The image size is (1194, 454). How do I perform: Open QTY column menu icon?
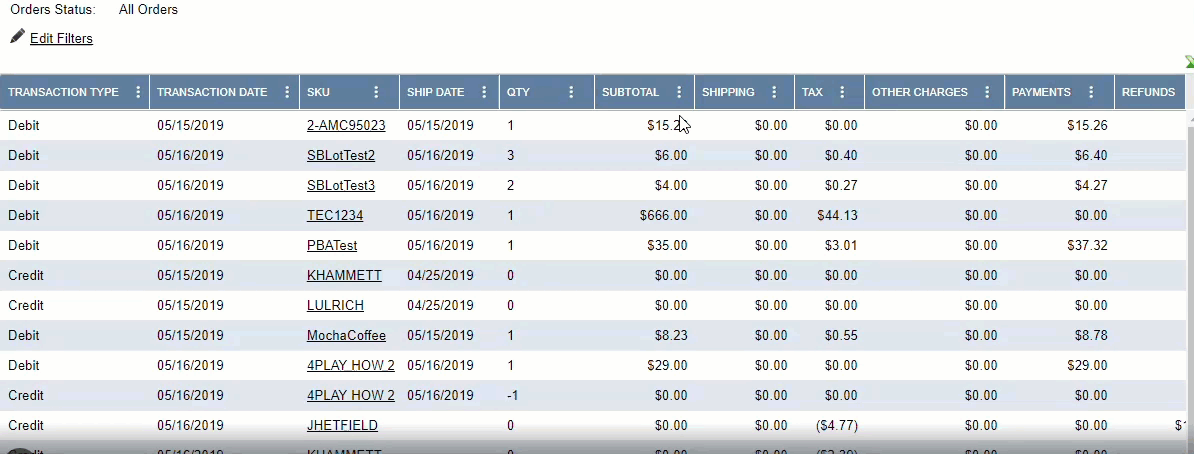pyautogui.click(x=571, y=92)
